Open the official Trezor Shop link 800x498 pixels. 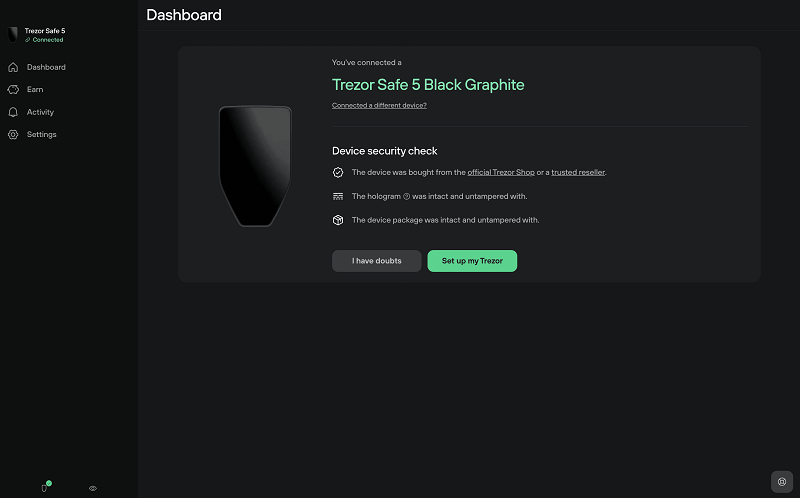(501, 172)
